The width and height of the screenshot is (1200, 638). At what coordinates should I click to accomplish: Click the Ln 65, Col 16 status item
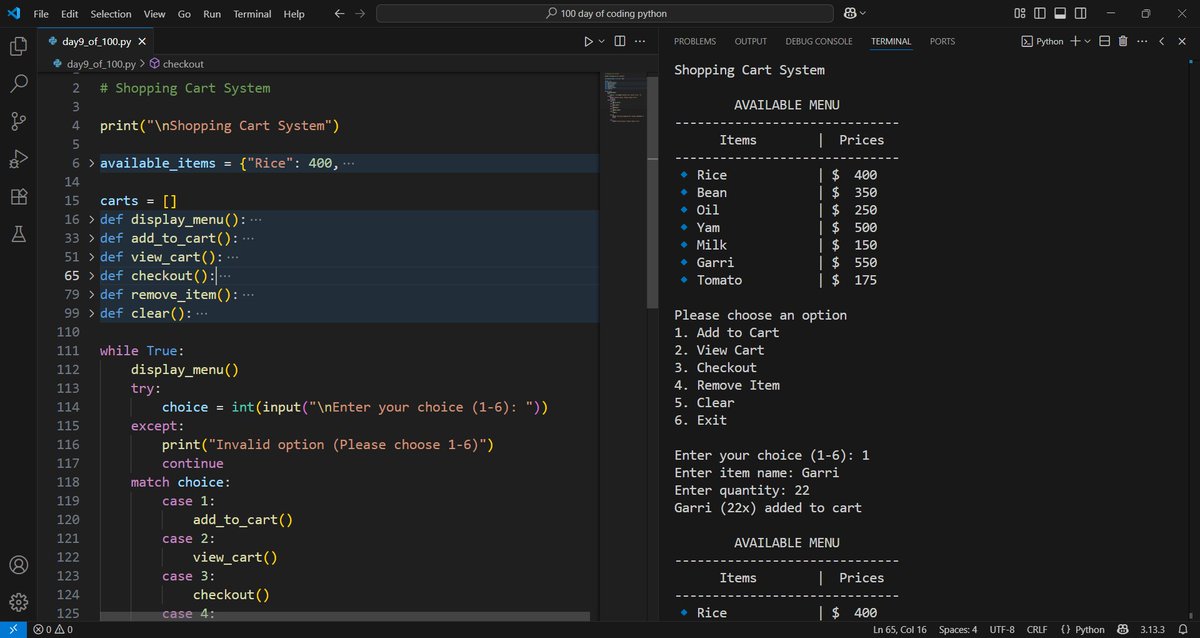click(899, 629)
